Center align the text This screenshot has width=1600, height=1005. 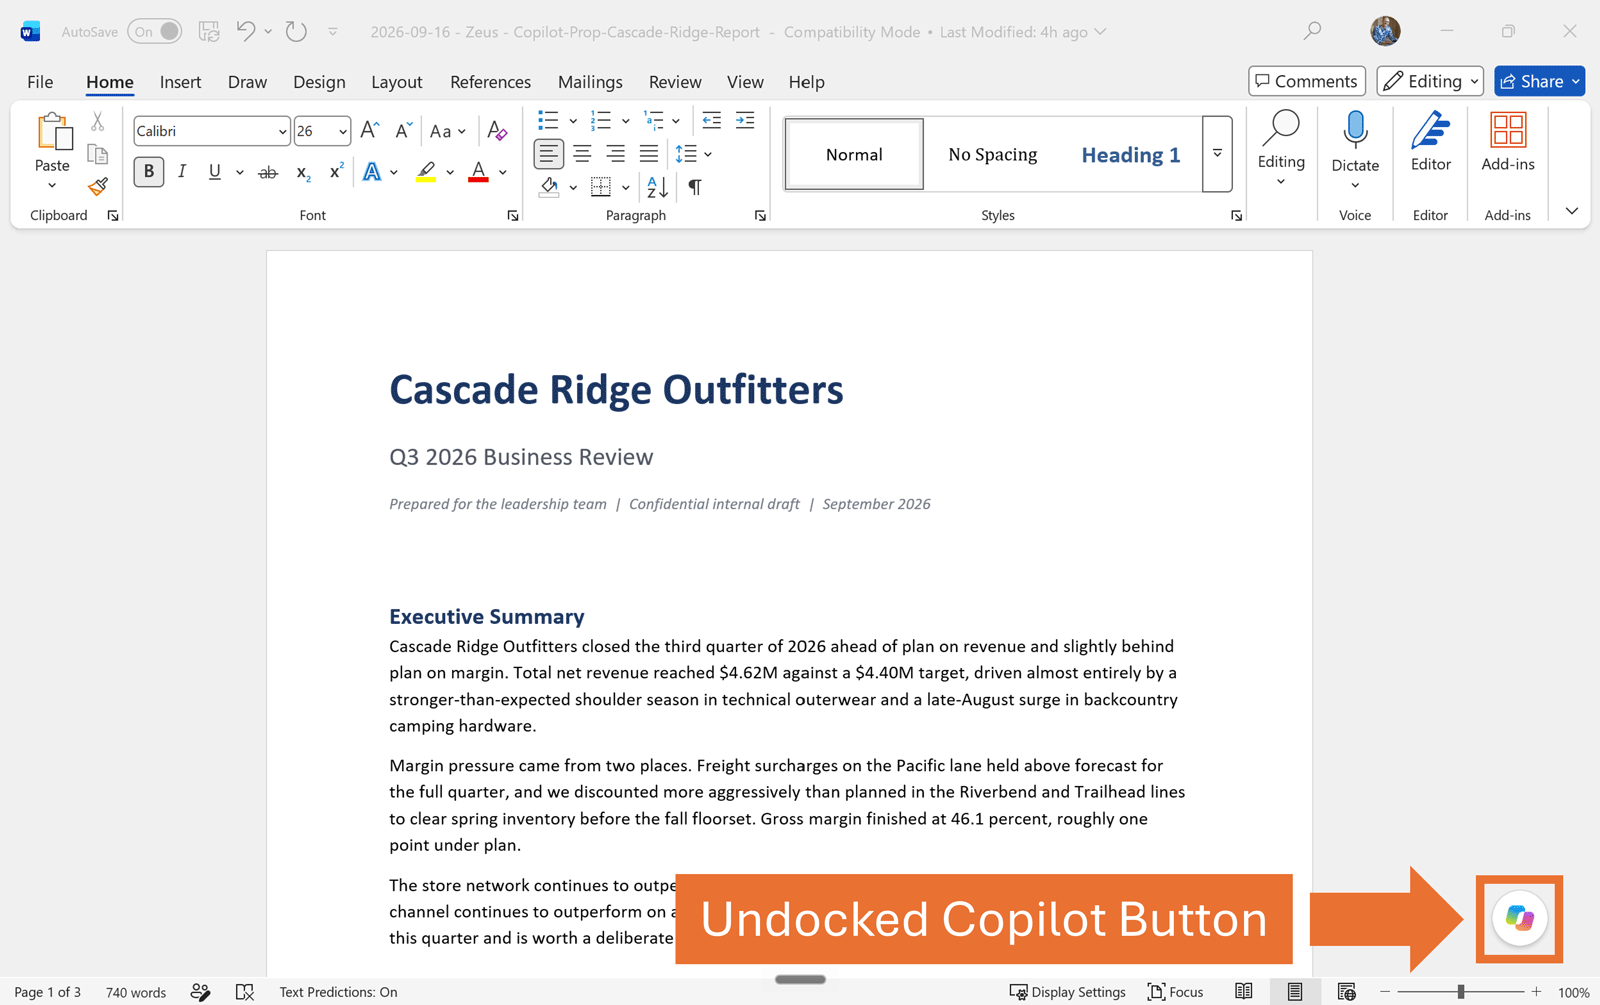tap(582, 154)
